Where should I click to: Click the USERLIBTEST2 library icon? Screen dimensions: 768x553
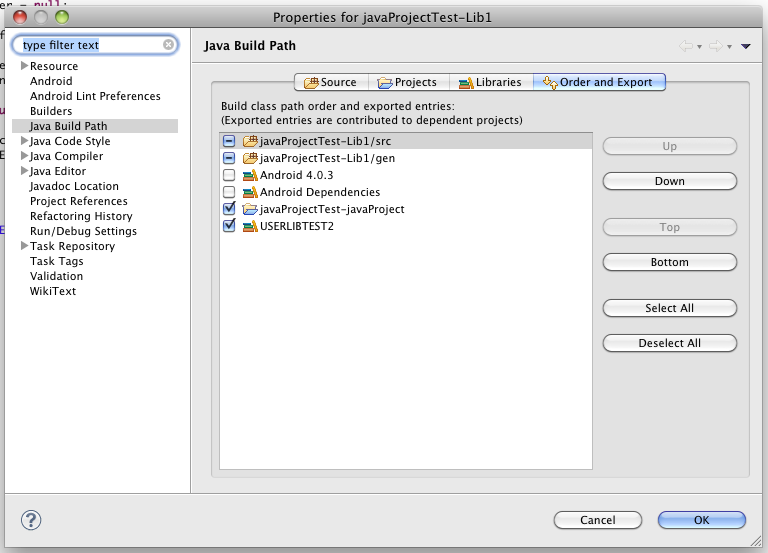click(x=250, y=226)
